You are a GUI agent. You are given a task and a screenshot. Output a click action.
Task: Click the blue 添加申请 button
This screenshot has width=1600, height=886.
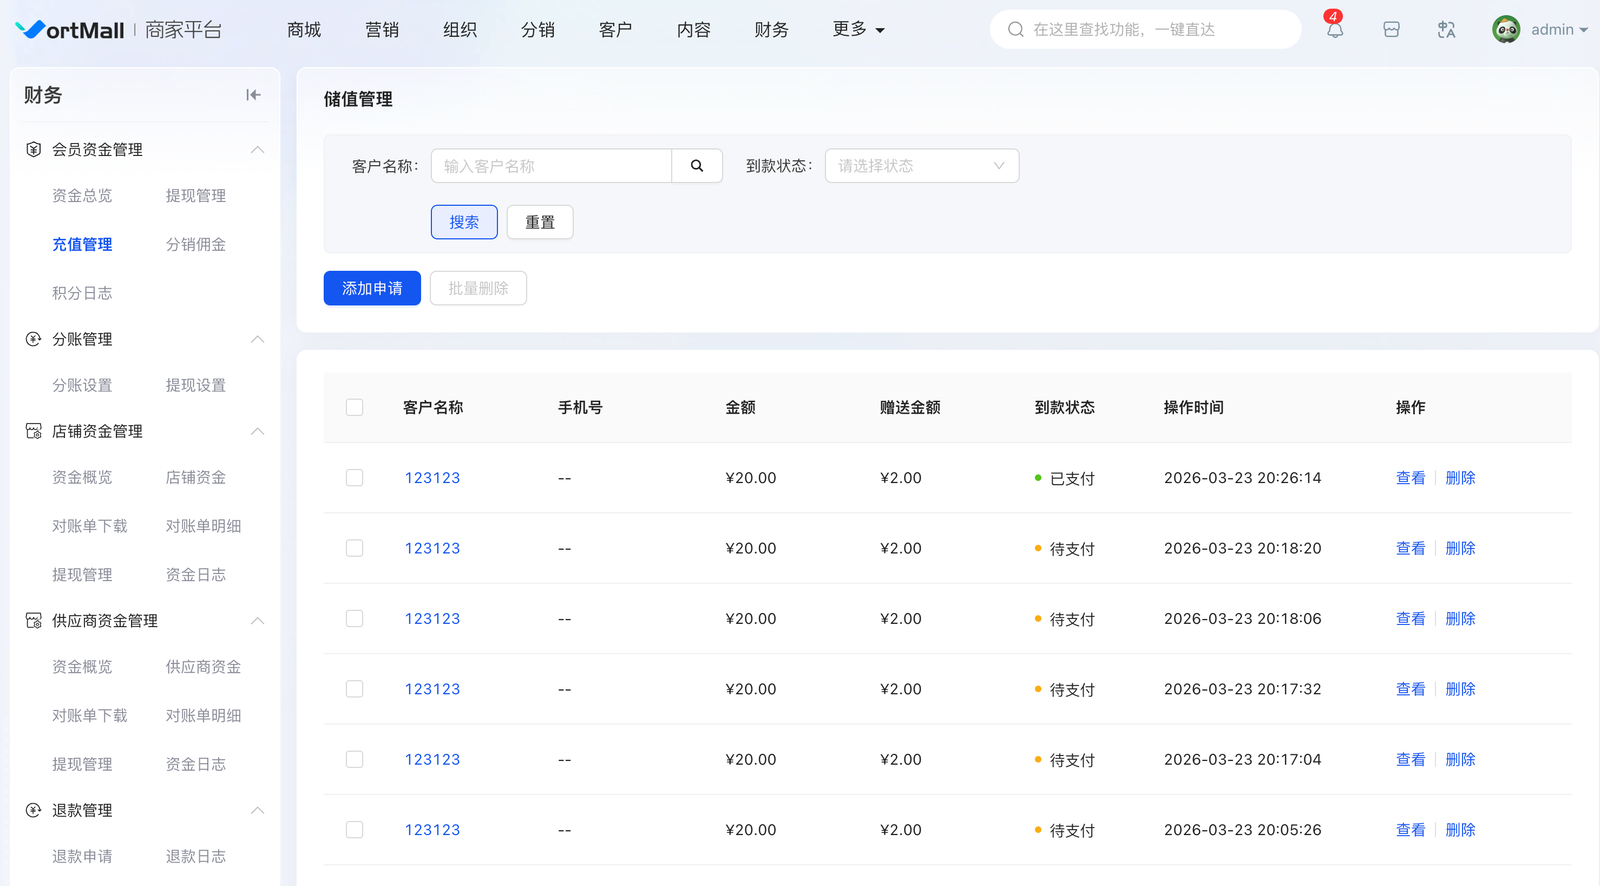point(372,288)
